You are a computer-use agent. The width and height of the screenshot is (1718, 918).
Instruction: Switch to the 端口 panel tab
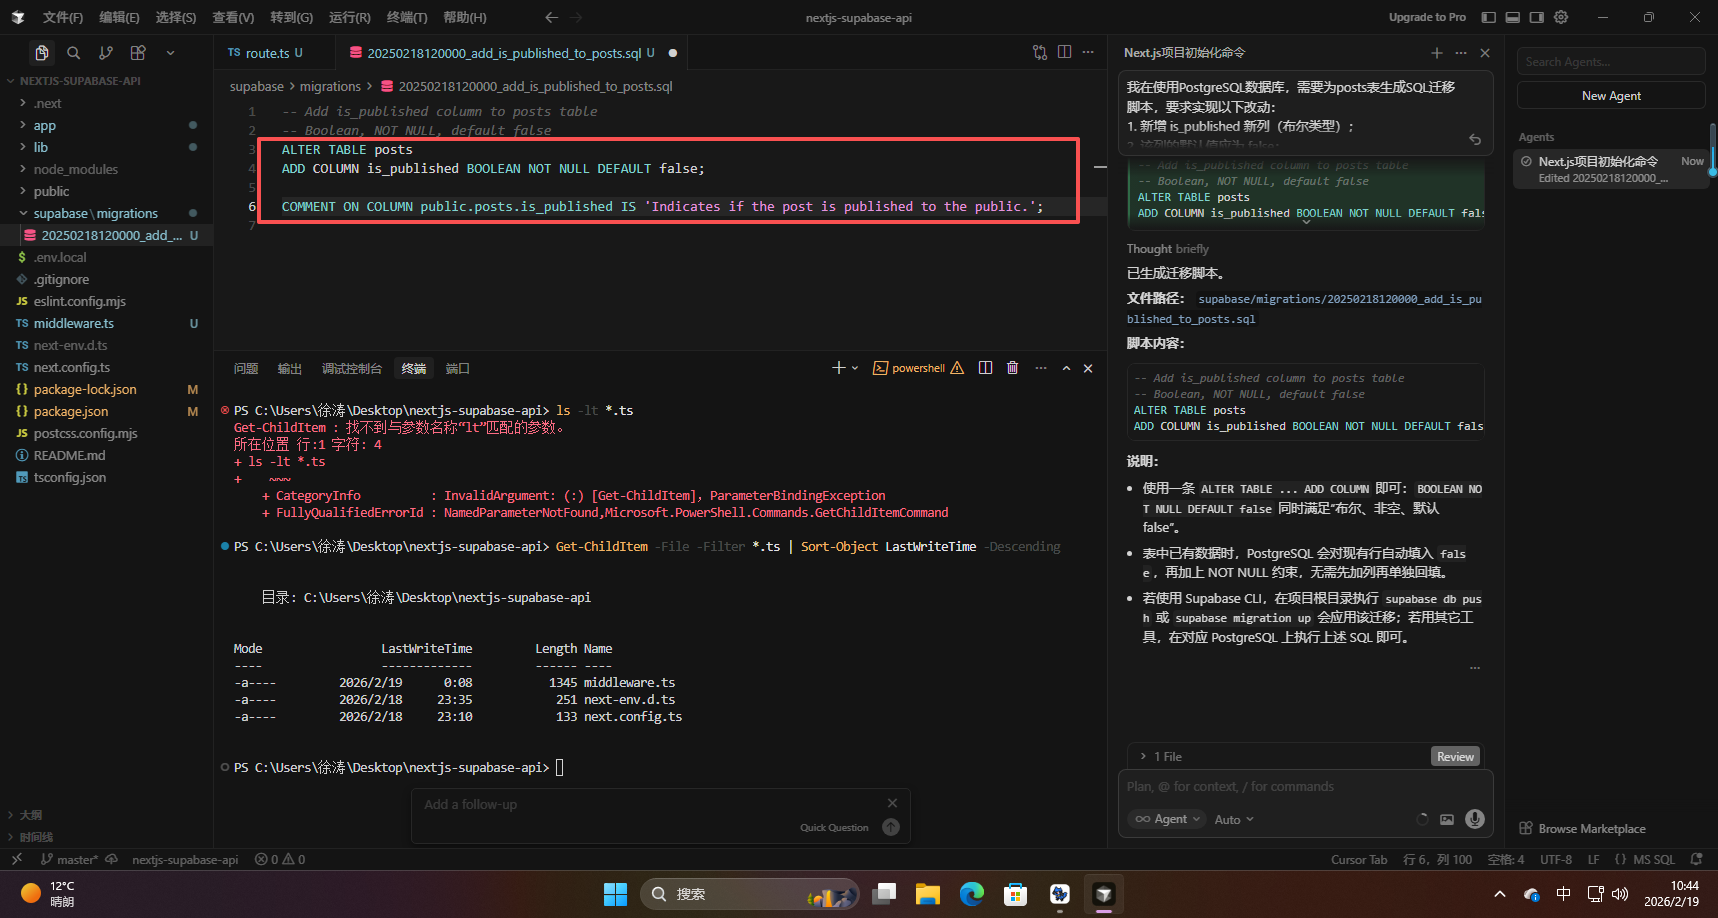(458, 368)
